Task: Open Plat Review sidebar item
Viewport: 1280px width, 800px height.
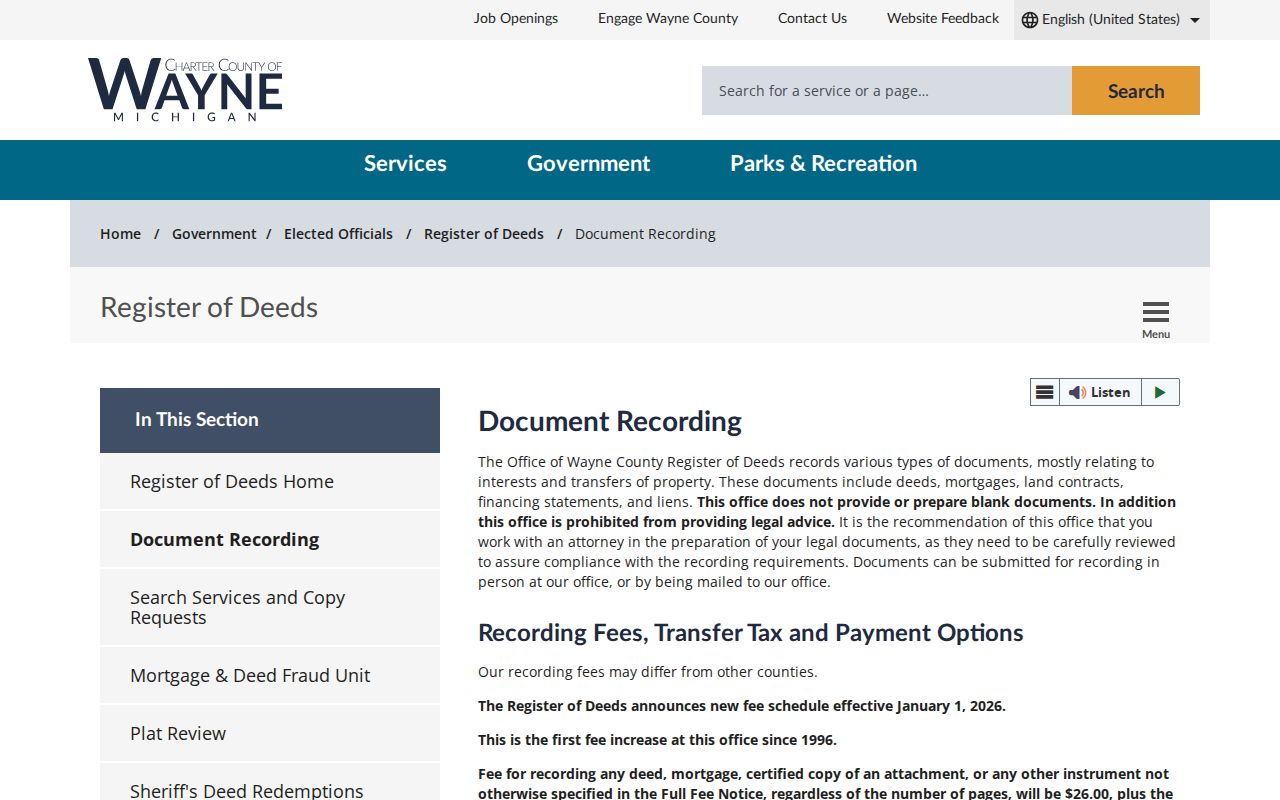Action: pyautogui.click(x=270, y=734)
